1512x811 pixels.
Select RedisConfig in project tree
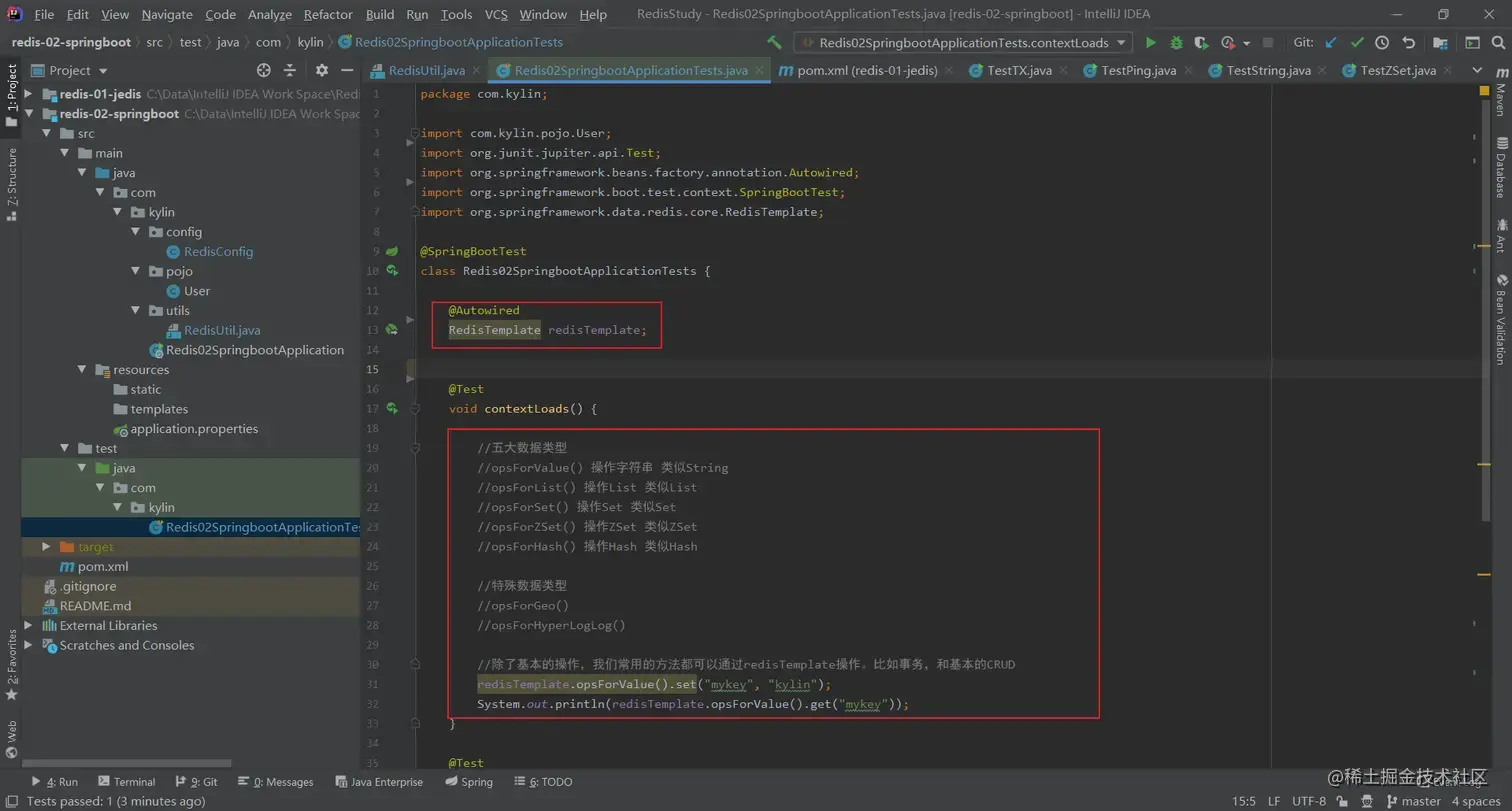pos(218,251)
